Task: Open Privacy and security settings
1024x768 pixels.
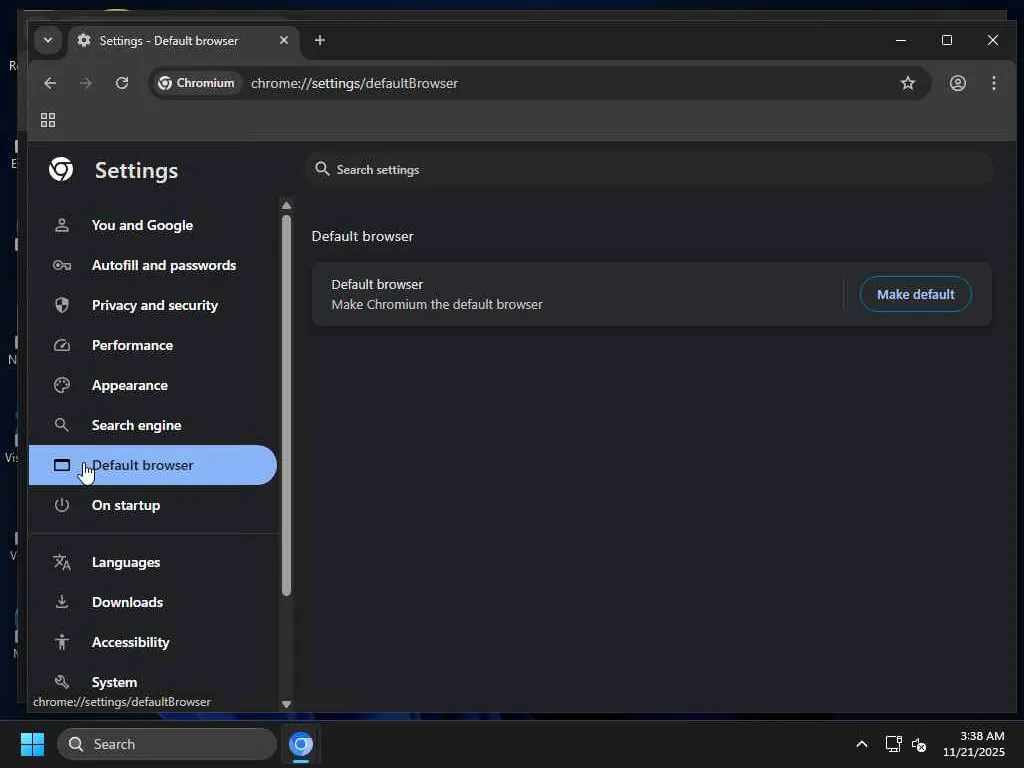Action: coord(153,305)
